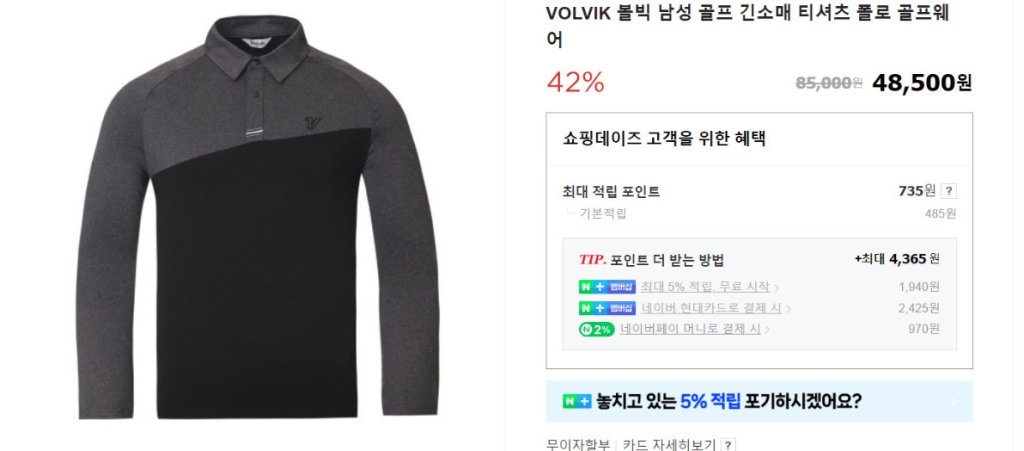Open the arrow after 최대 5% 적립, 무료 시작

pos(776,288)
